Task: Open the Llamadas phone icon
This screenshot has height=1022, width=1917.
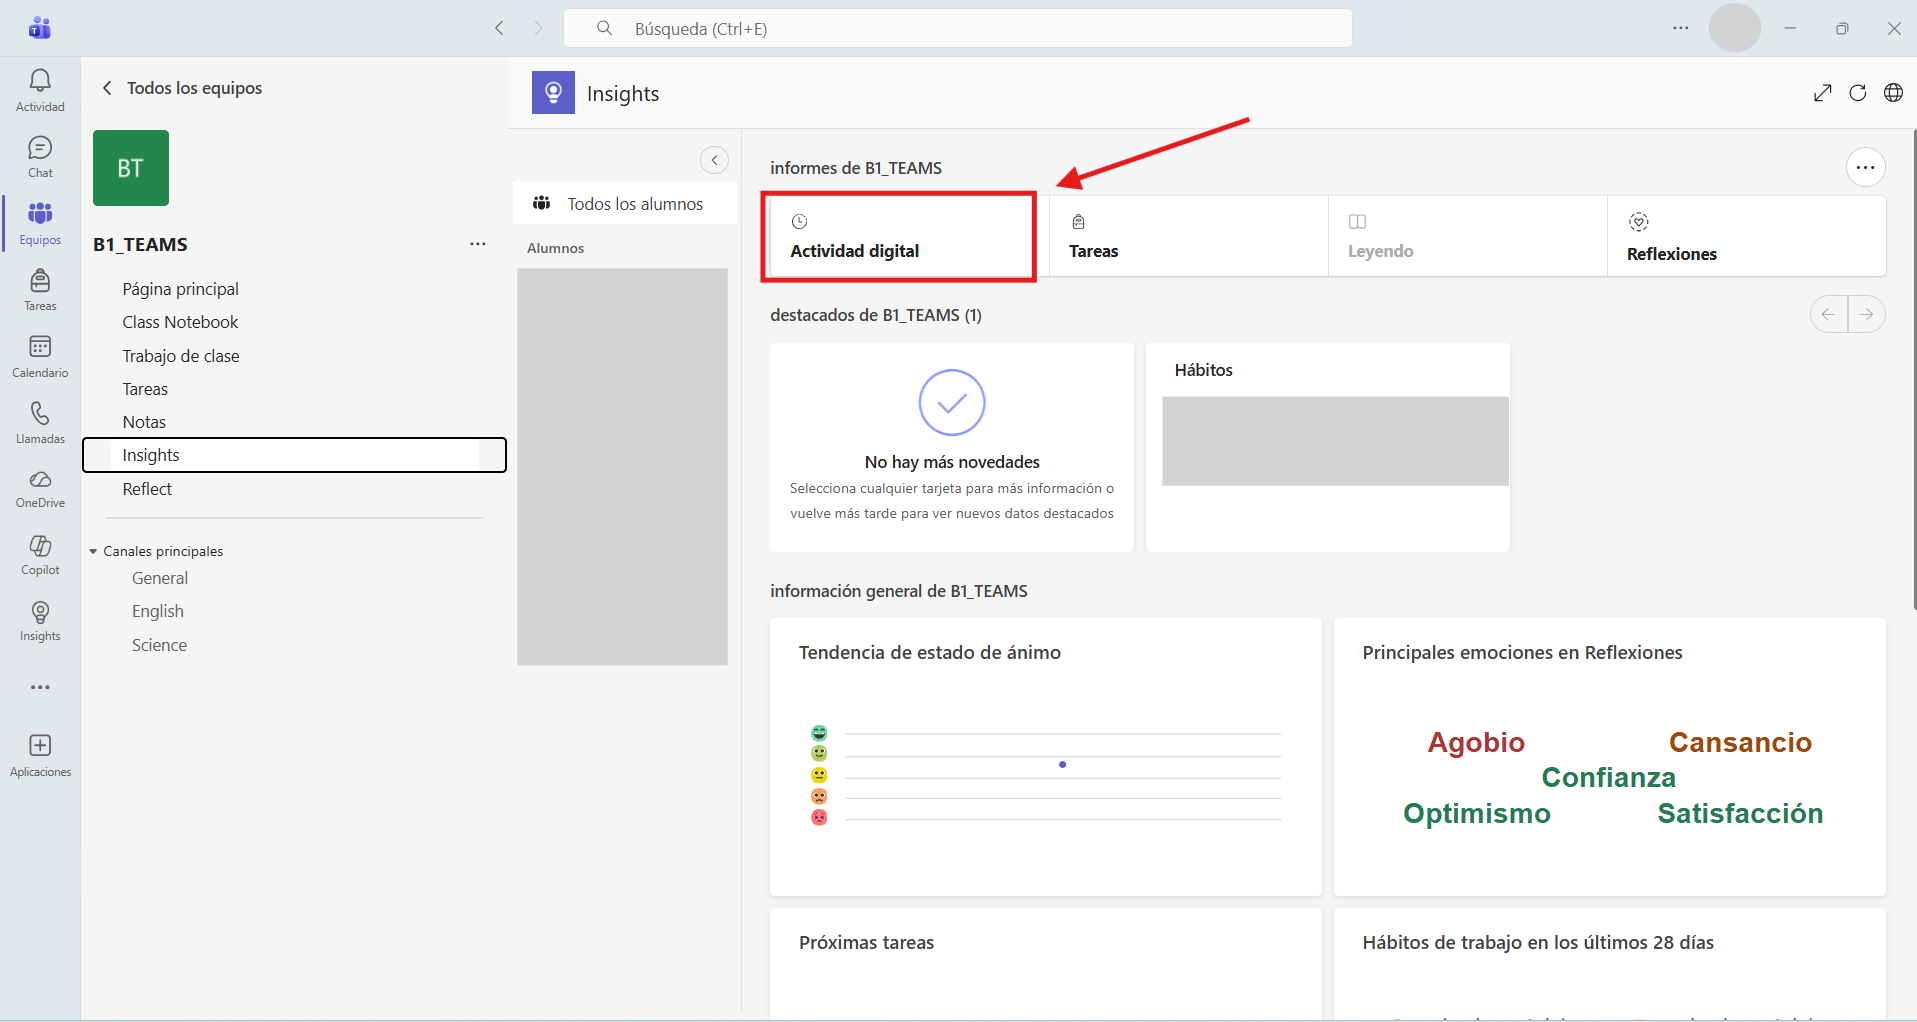Action: coord(40,423)
